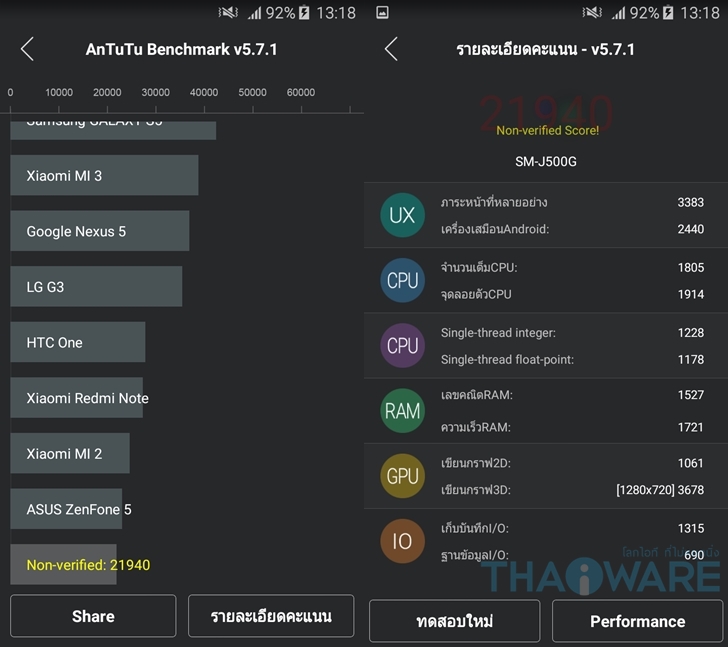This screenshot has width=728, height=647.
Task: Tap the เครื่องเสมือนAndroid 2440 row
Action: point(572,229)
